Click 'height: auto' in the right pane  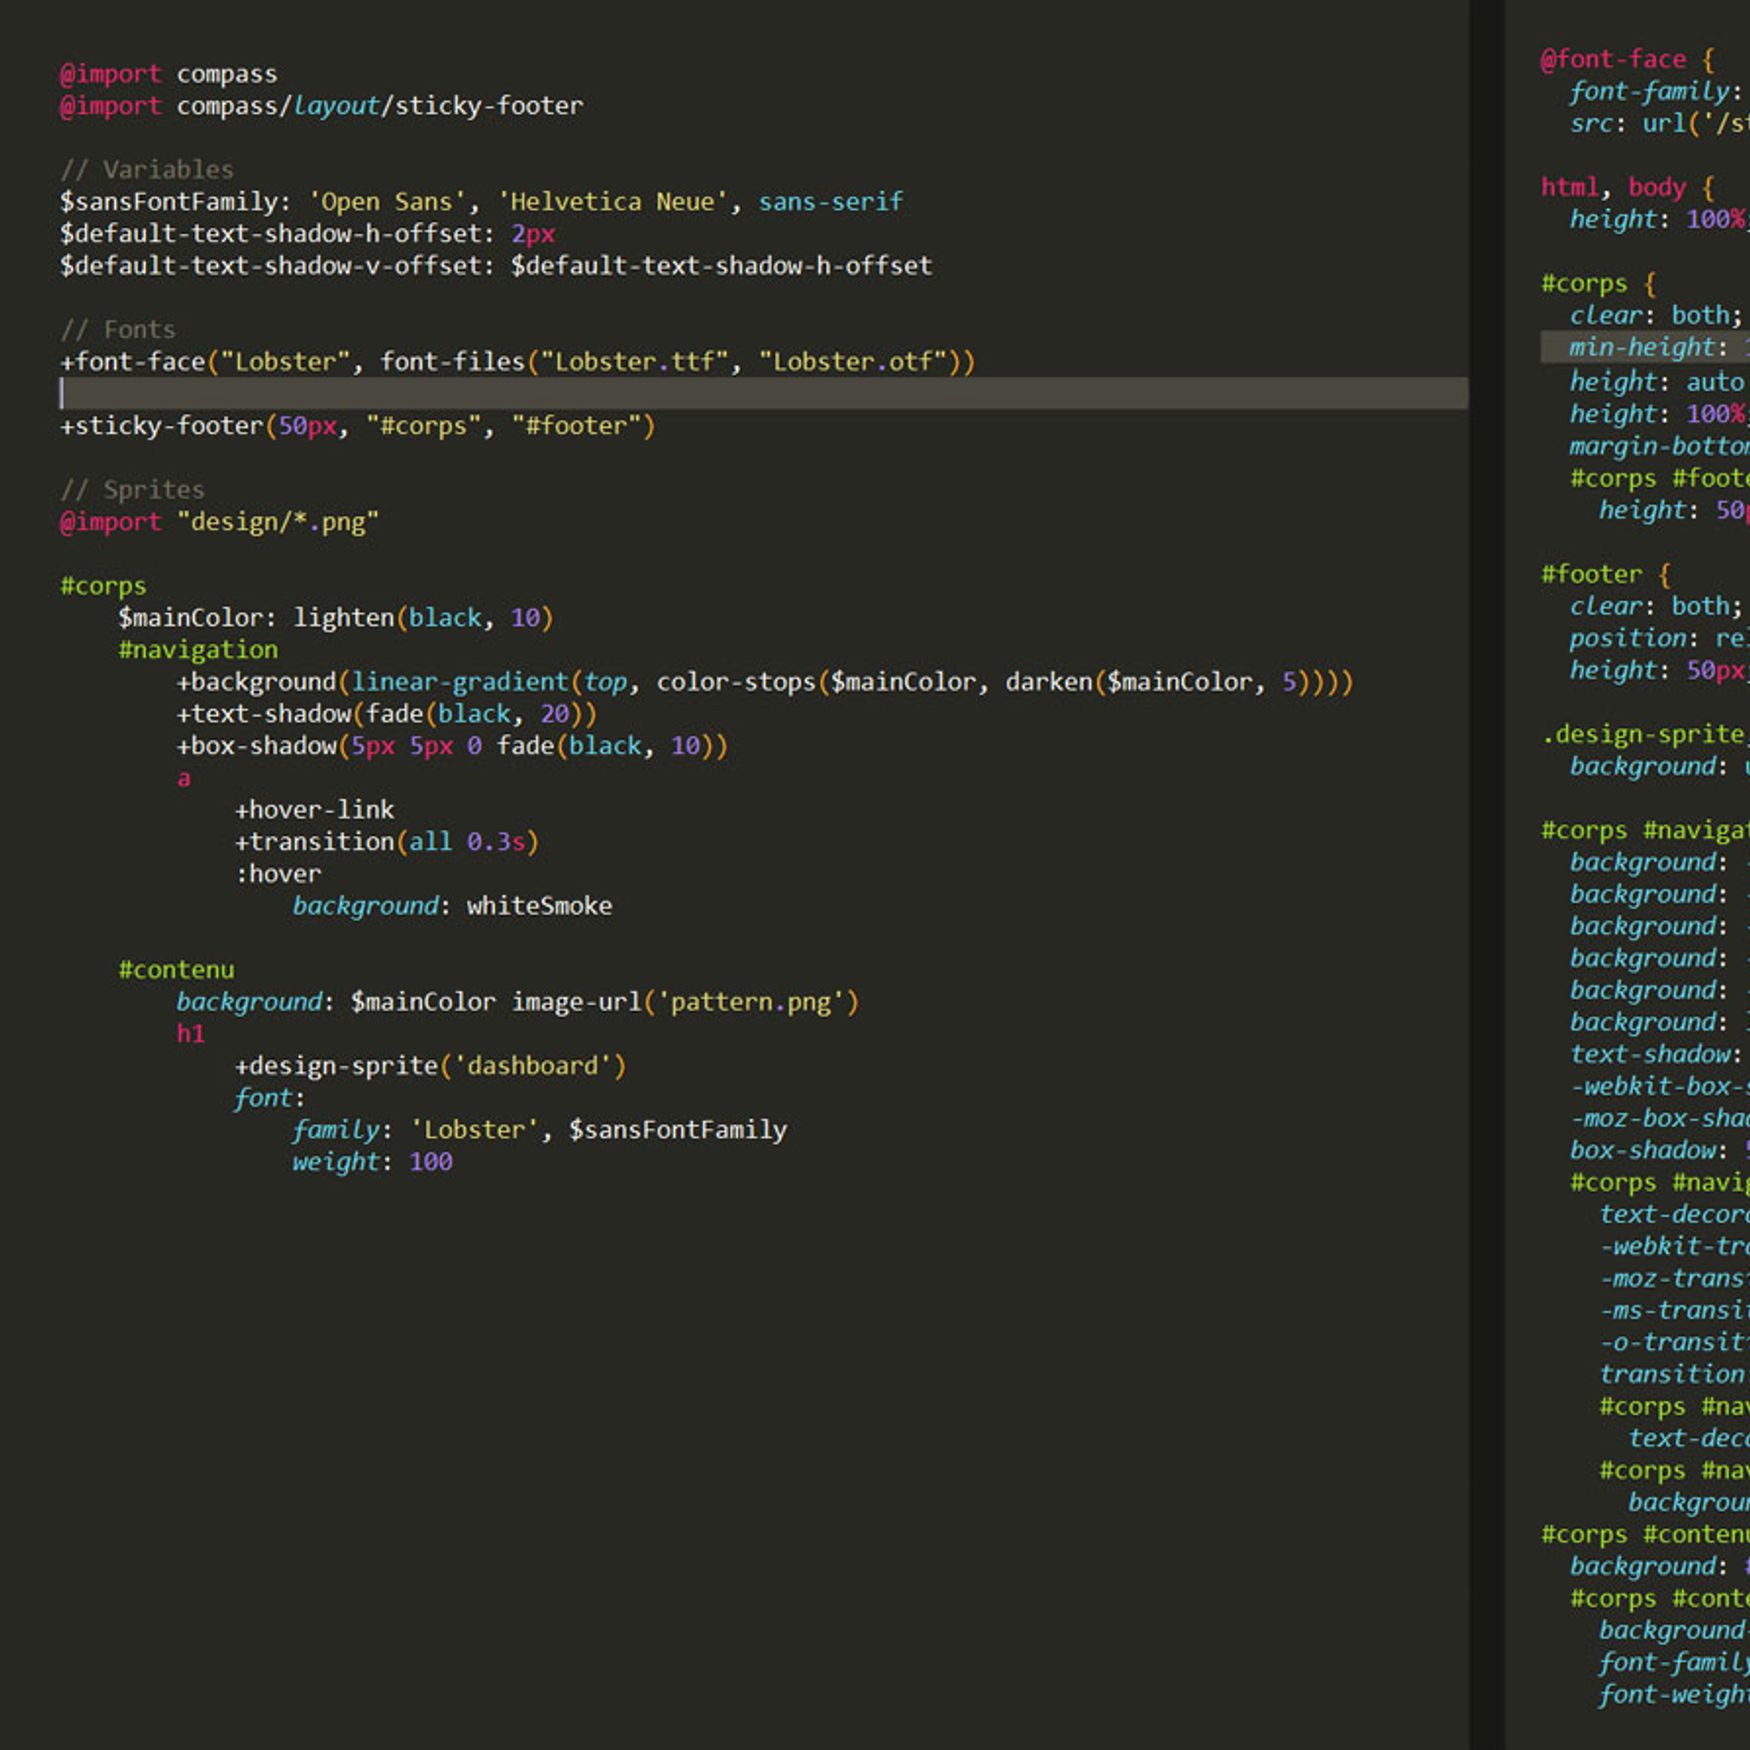(1657, 382)
